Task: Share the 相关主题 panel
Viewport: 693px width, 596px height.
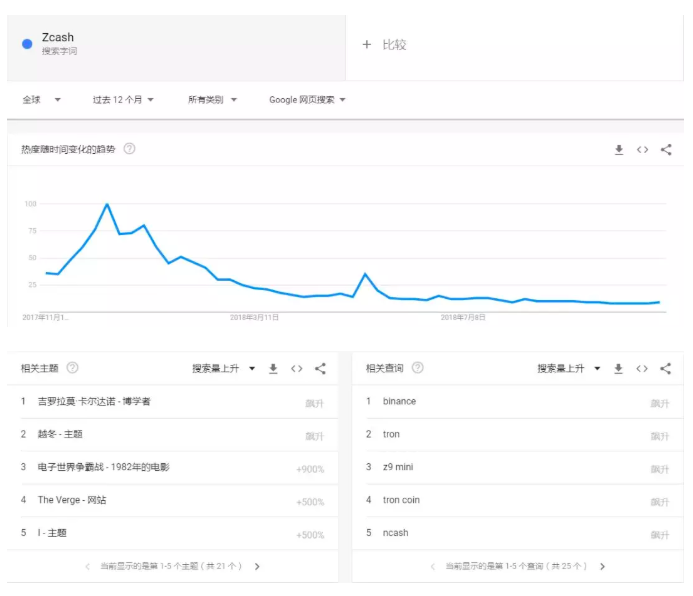Action: click(x=320, y=368)
